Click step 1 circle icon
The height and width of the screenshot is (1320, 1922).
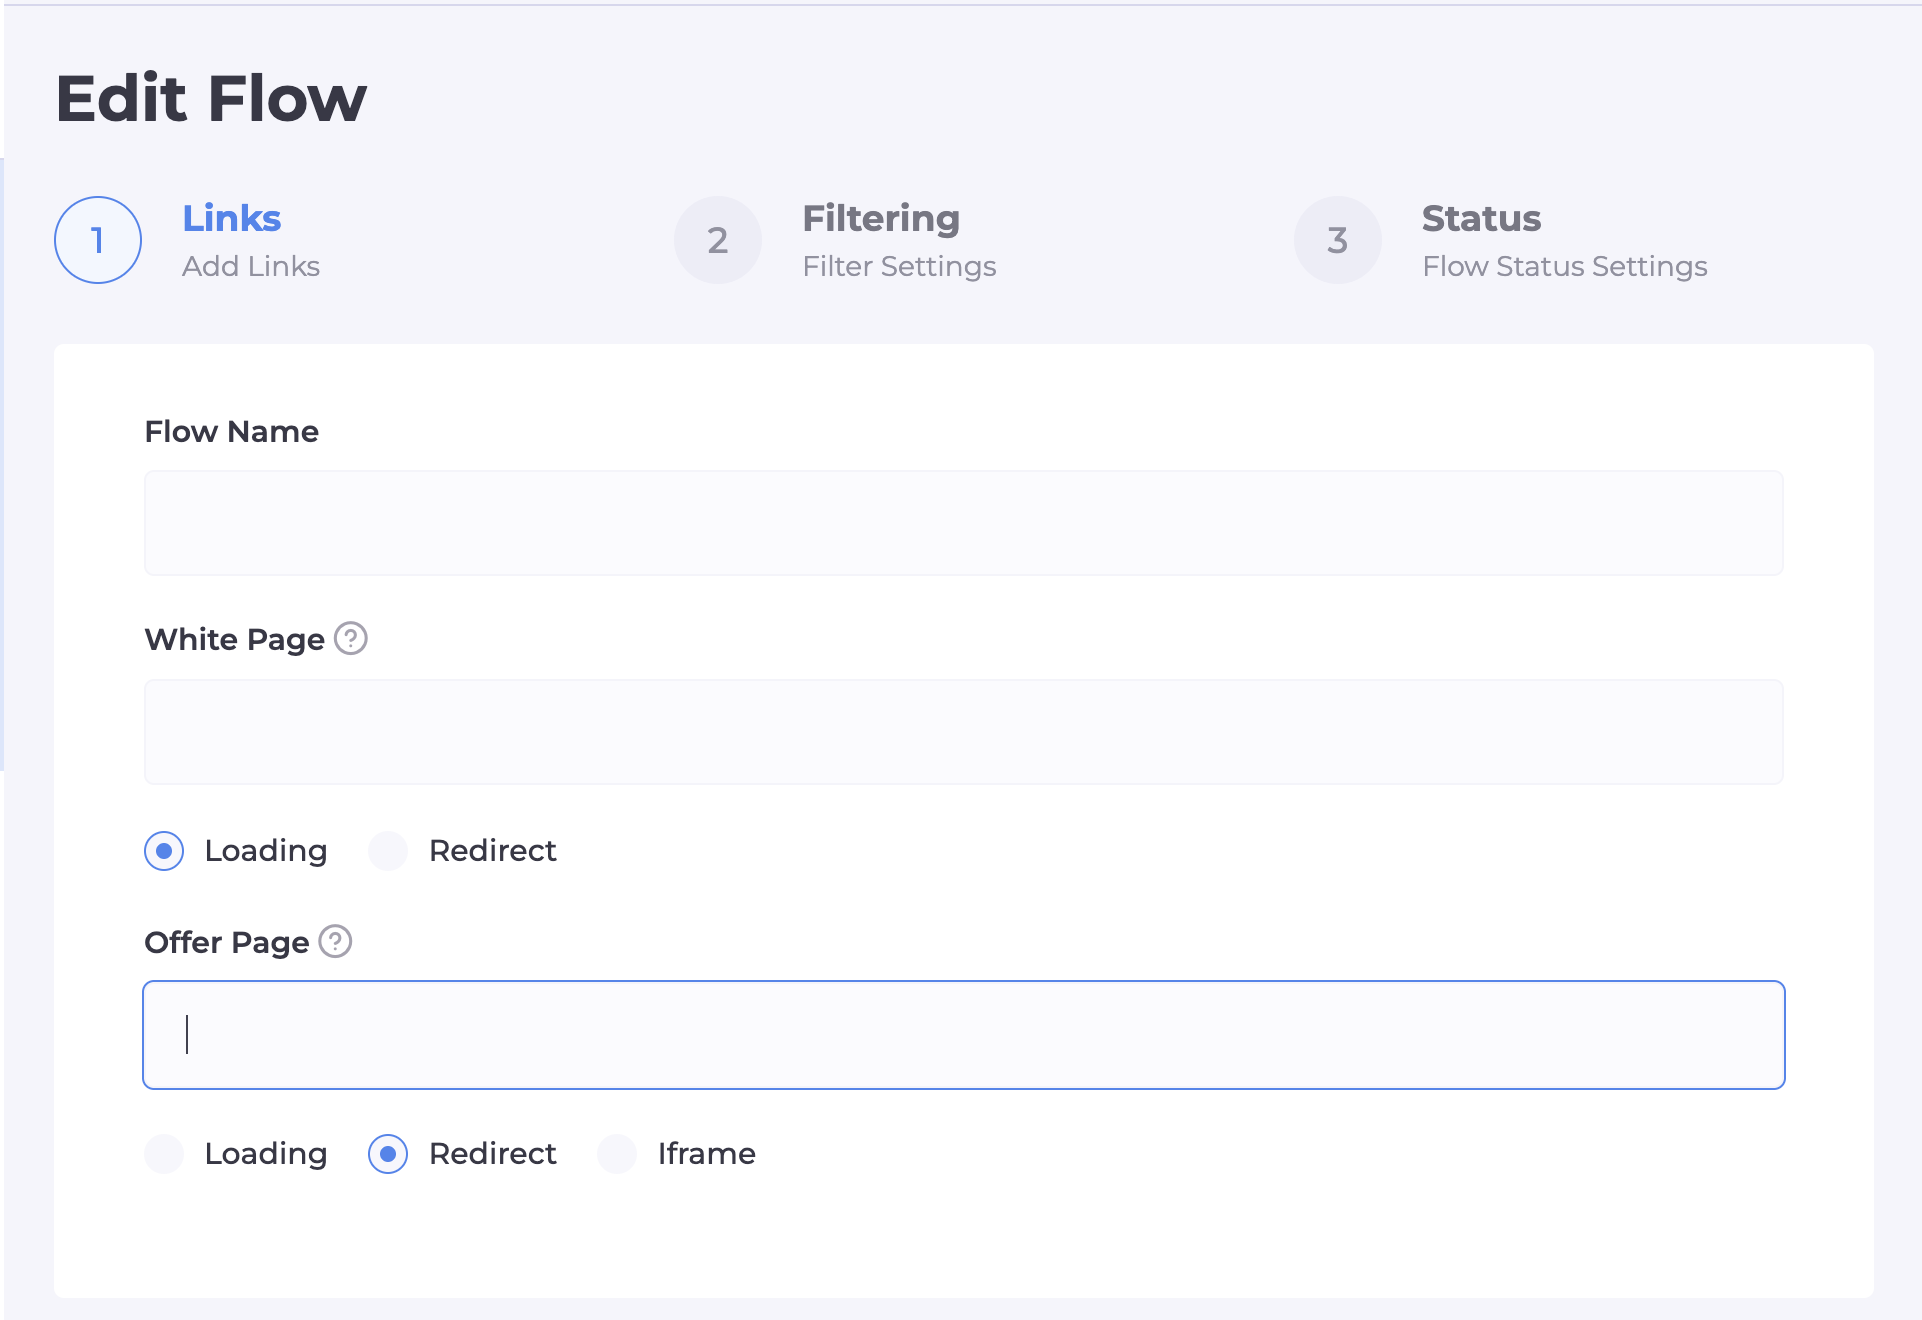98,240
